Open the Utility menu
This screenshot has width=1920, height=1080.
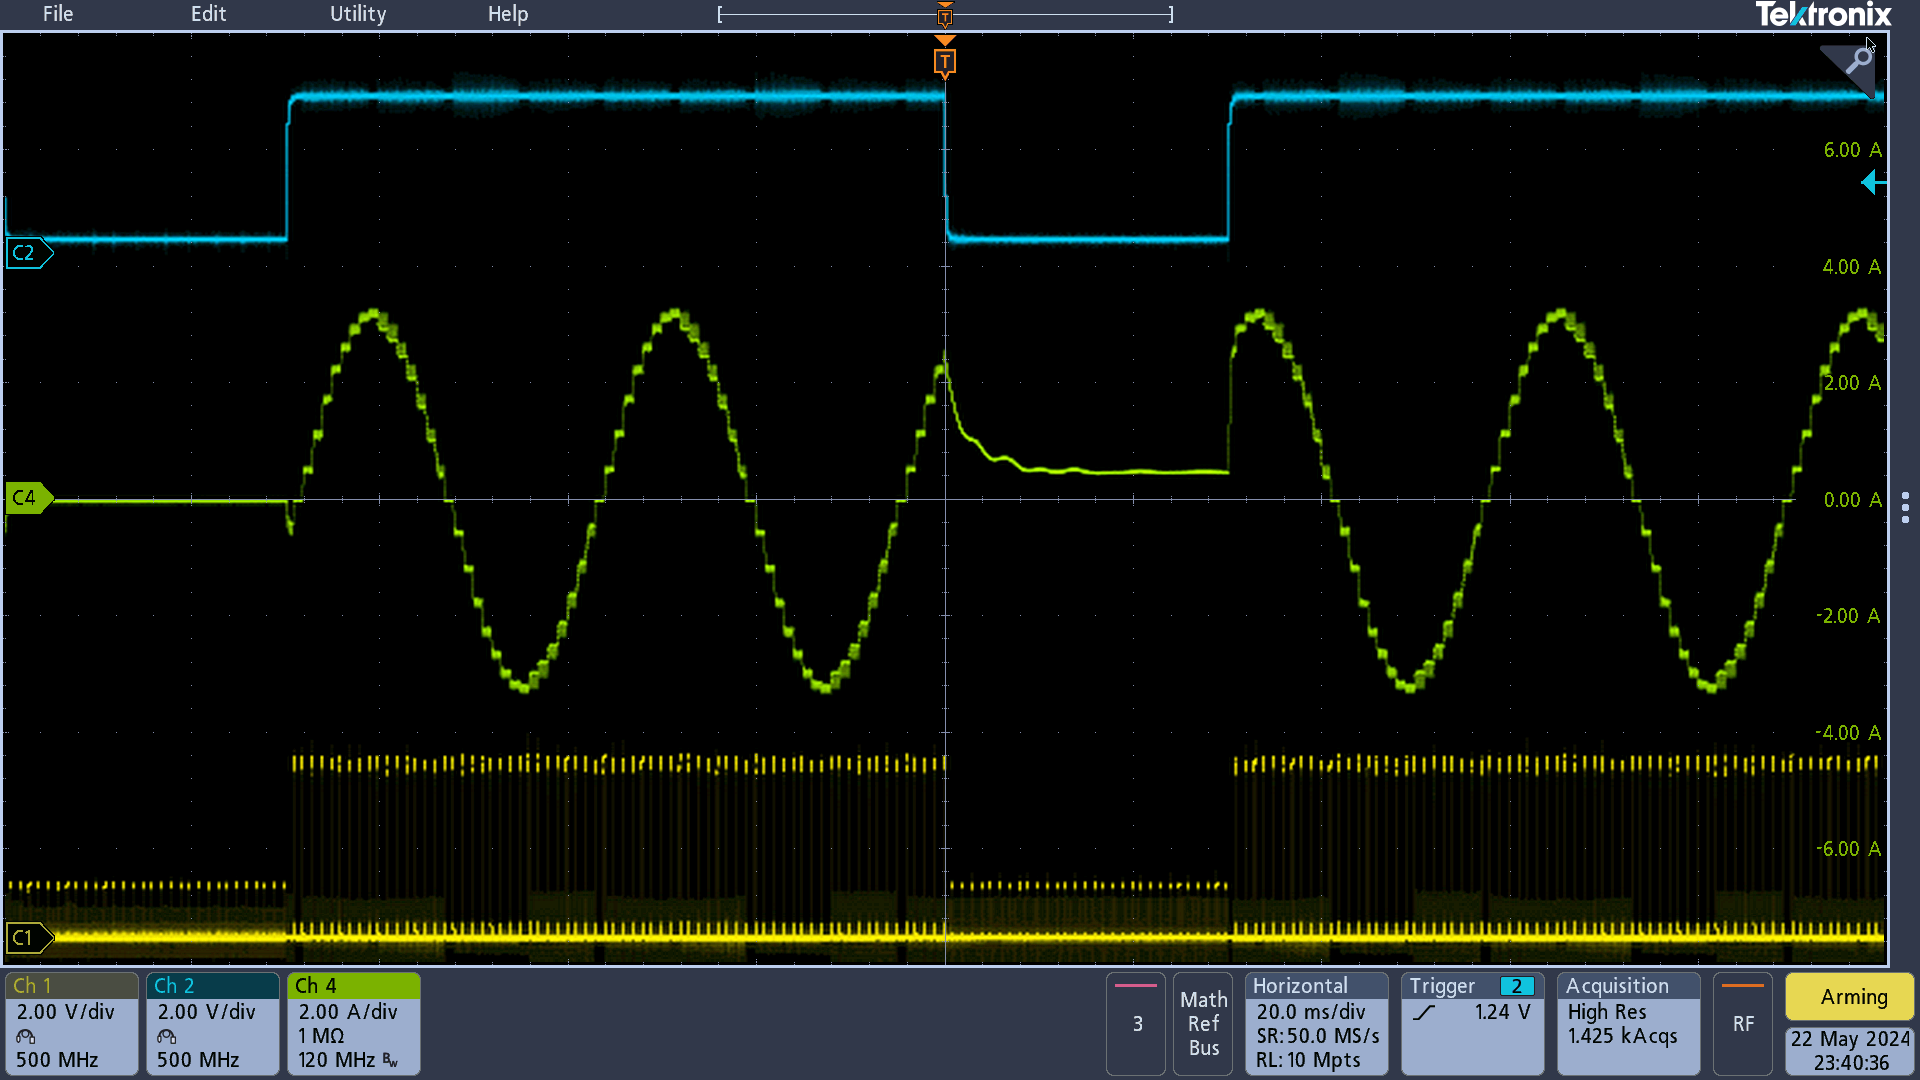(x=357, y=13)
